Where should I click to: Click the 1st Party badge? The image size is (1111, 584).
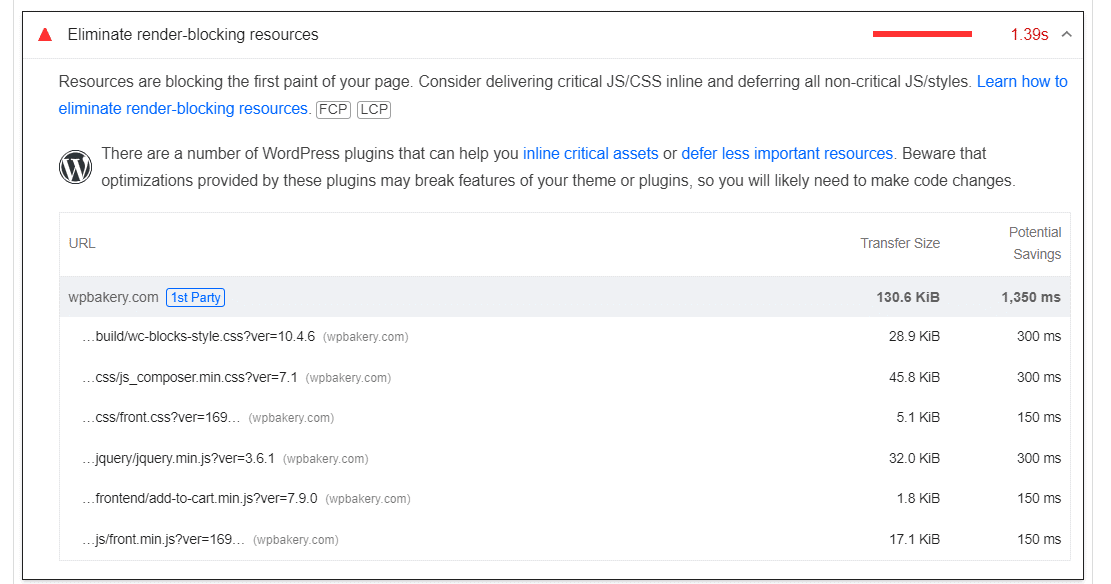(x=196, y=297)
